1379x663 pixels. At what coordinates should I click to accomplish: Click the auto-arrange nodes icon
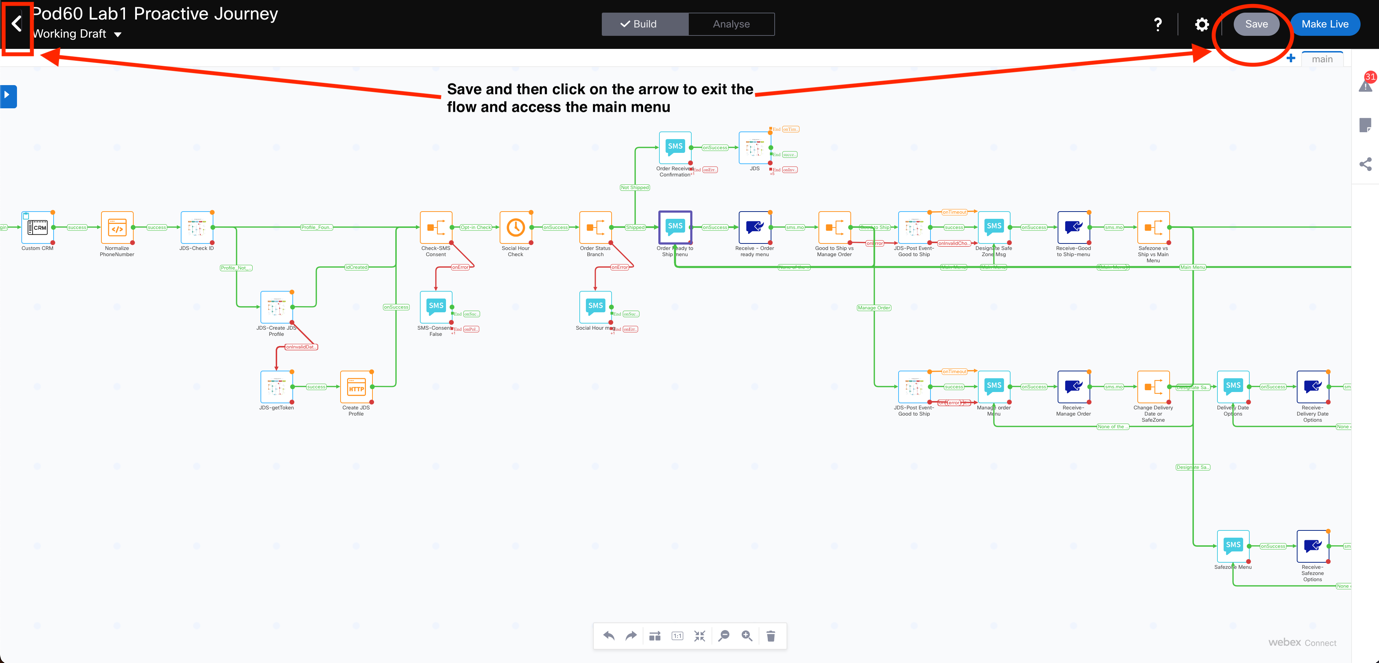[x=655, y=636]
